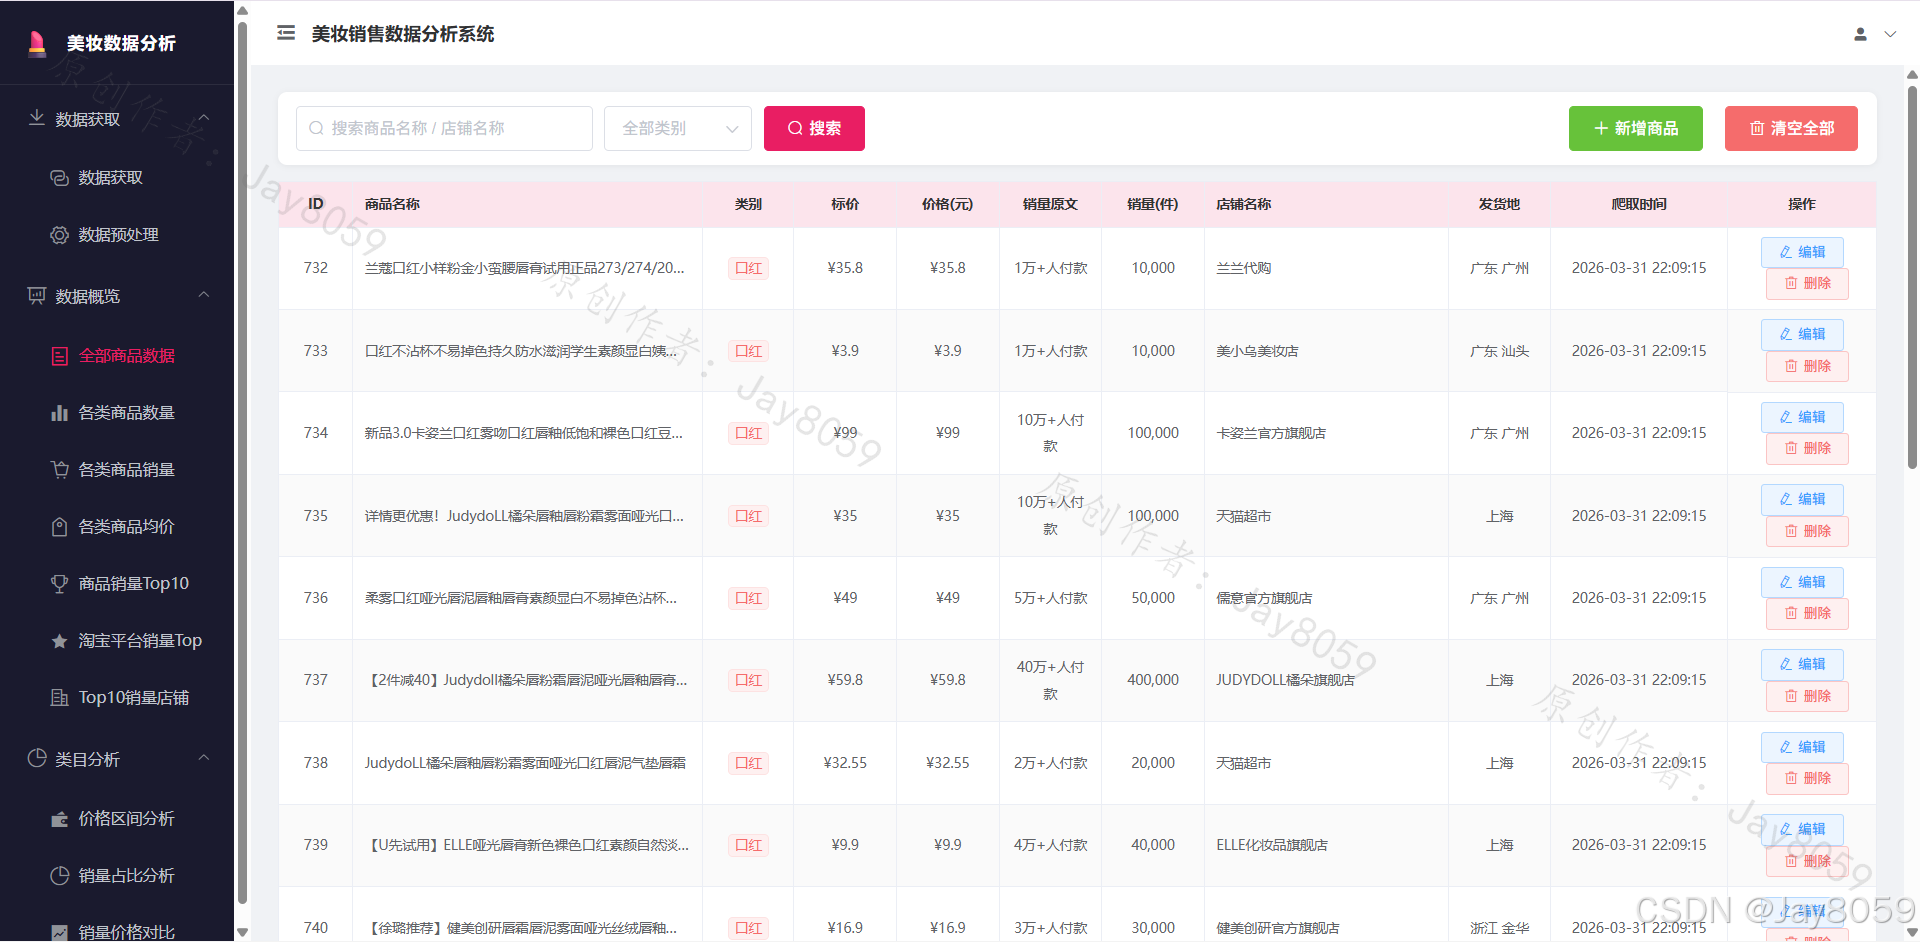Expand the user dropdown chevron in header

point(1890,34)
